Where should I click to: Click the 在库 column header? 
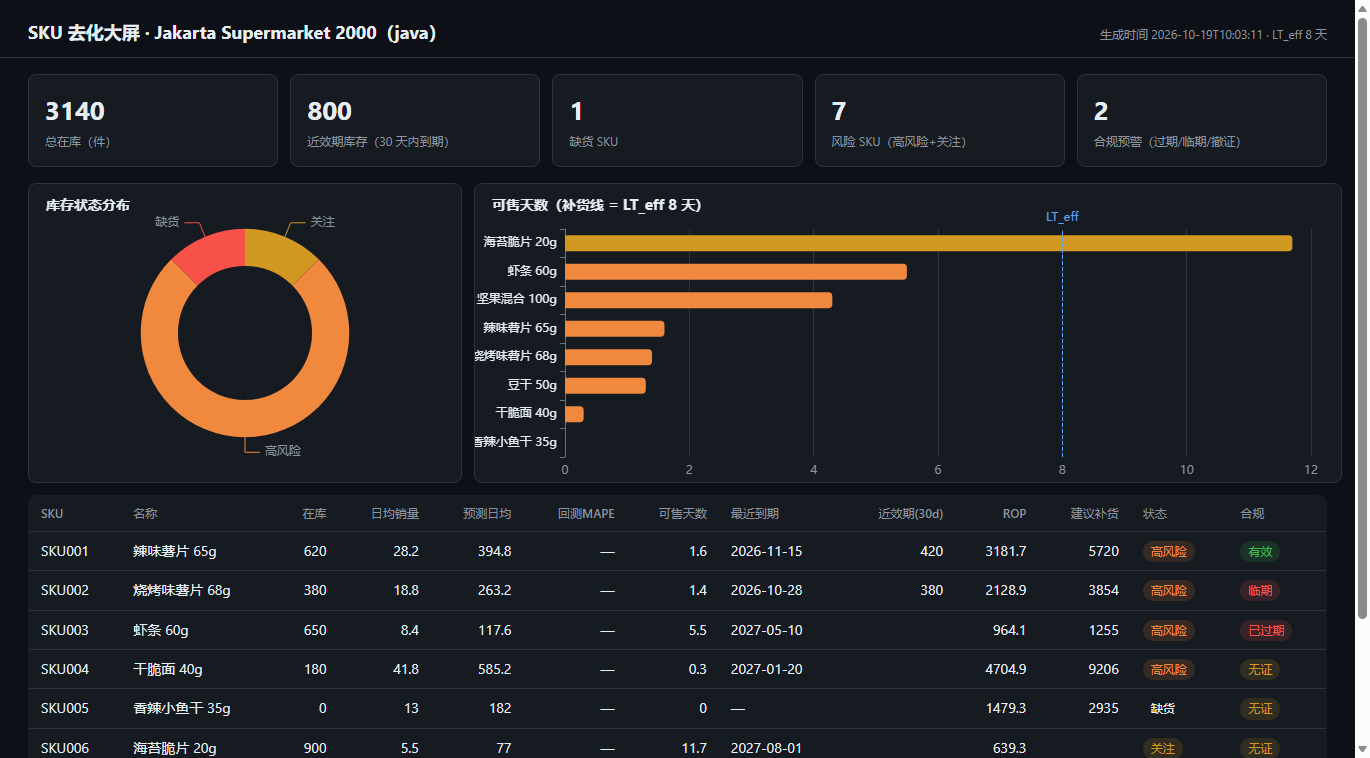tap(314, 514)
